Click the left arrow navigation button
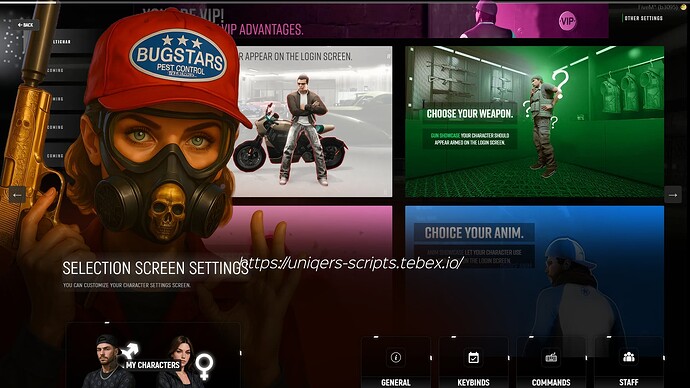The image size is (690, 388). 17,194
